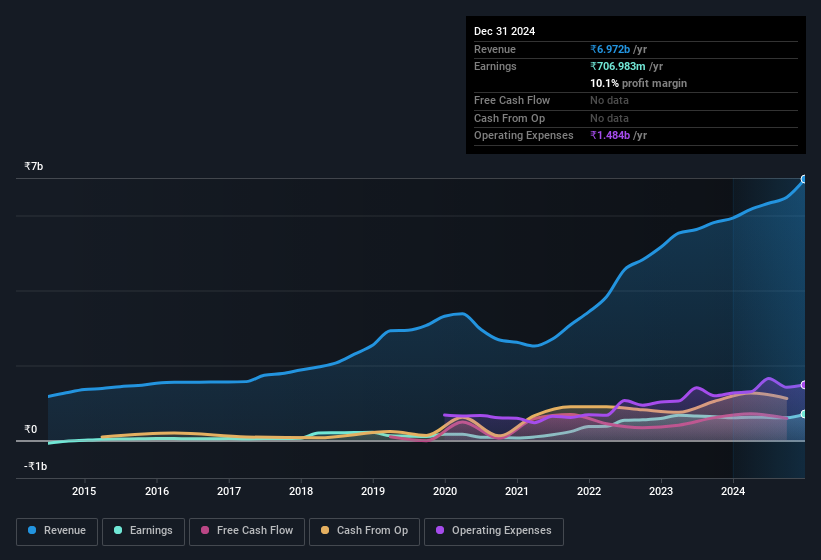
Task: Click the 2022 x-axis label
Action: (589, 491)
